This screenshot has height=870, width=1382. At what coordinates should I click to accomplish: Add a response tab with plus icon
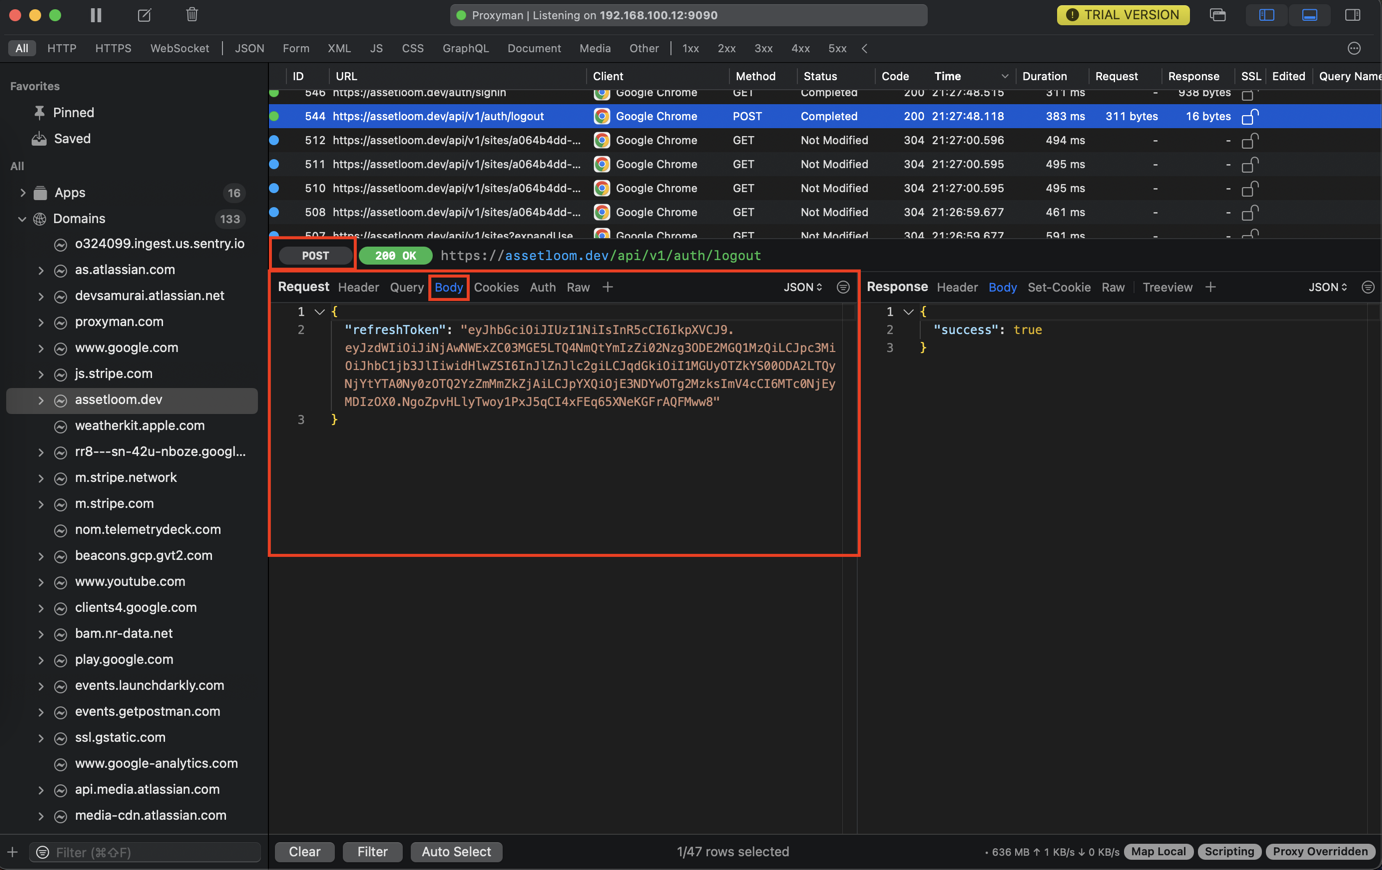pyautogui.click(x=1210, y=287)
